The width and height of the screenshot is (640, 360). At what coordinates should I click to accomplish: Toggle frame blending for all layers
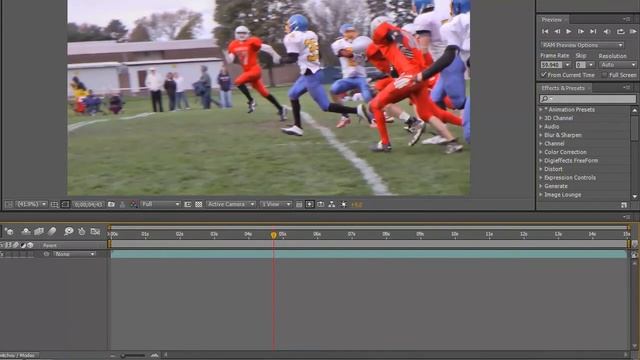[x=39, y=232]
